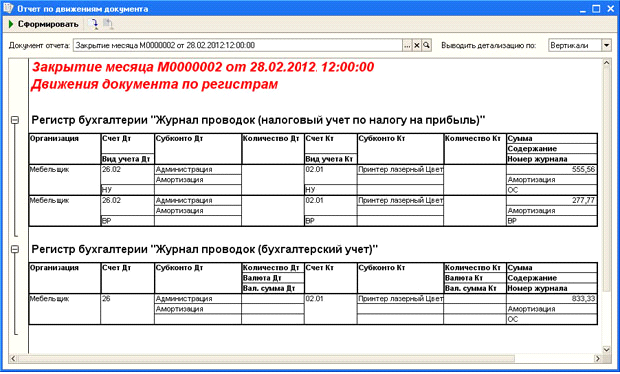Click the horizontal scrollbar right arrow
The image size is (620, 374).
(597, 359)
